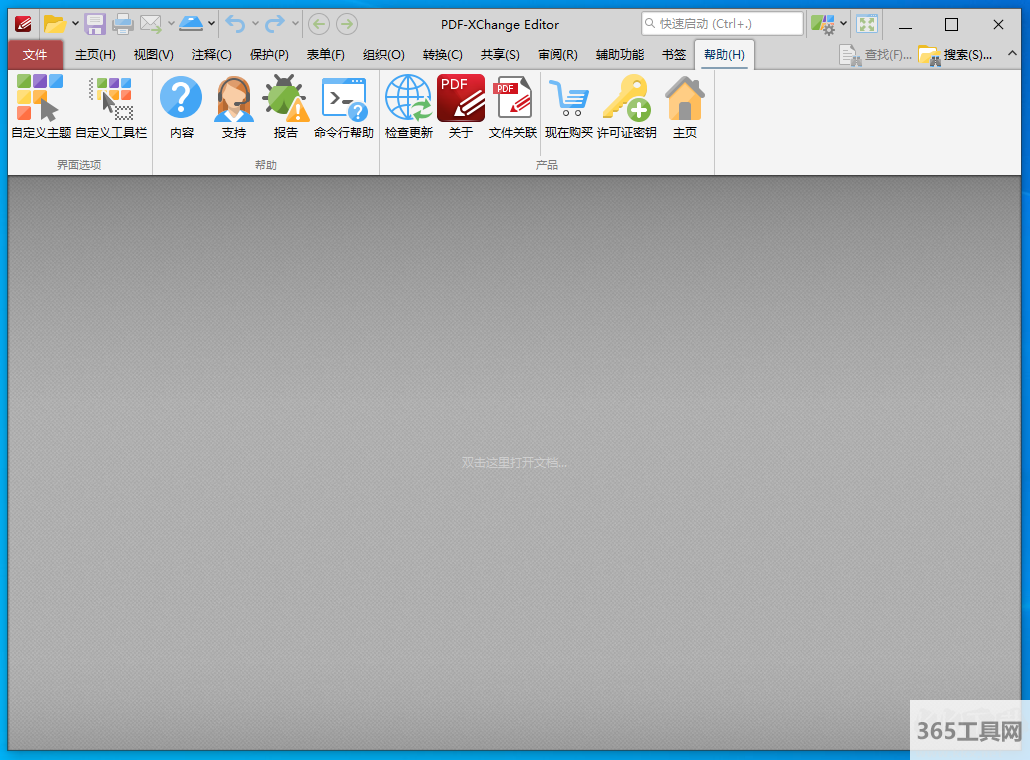Click 双击这里打开文档 text in empty workspace

point(514,462)
